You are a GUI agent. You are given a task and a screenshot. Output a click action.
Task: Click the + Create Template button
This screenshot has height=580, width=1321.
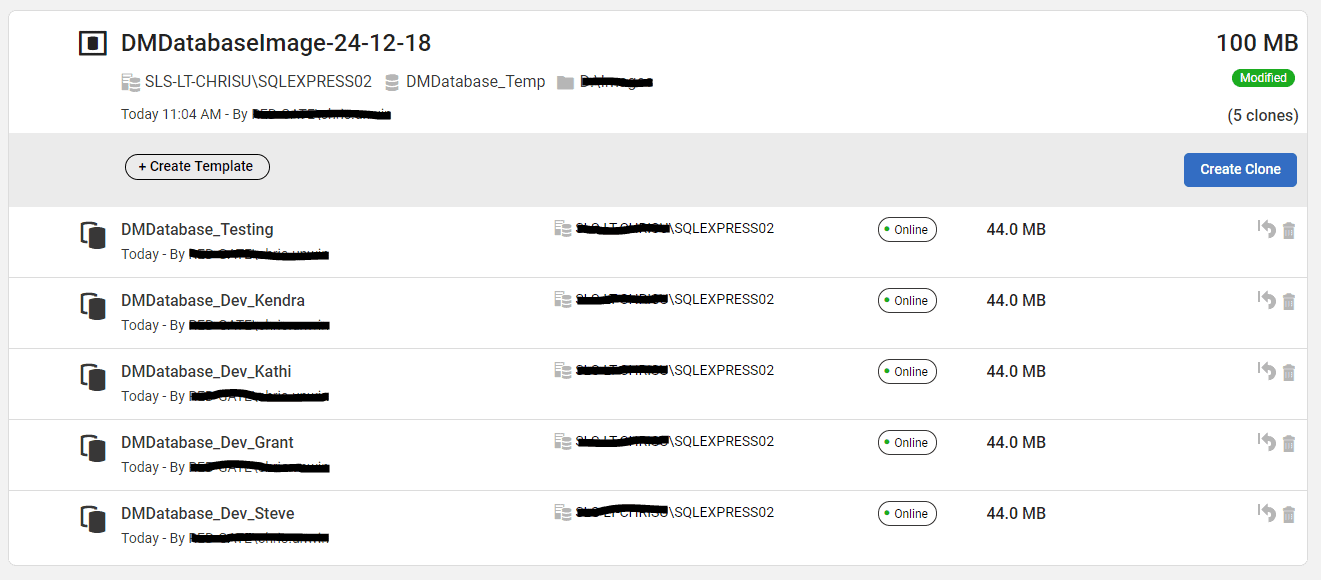(x=197, y=167)
